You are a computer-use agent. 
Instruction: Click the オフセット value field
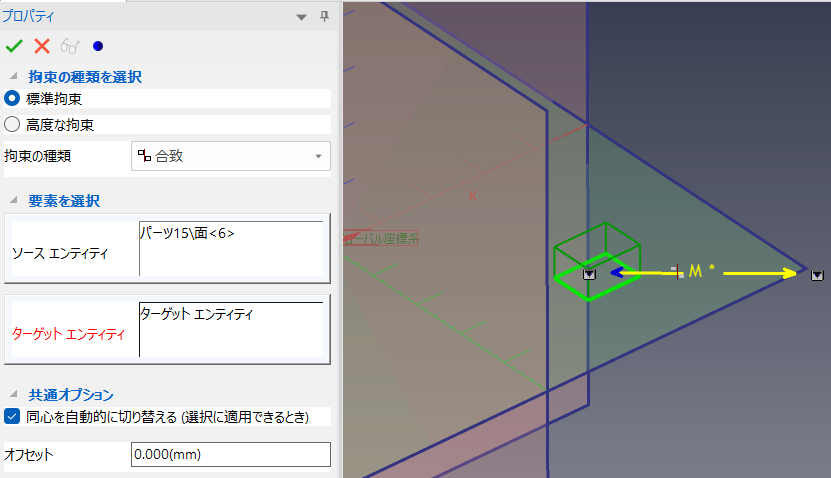pos(230,455)
